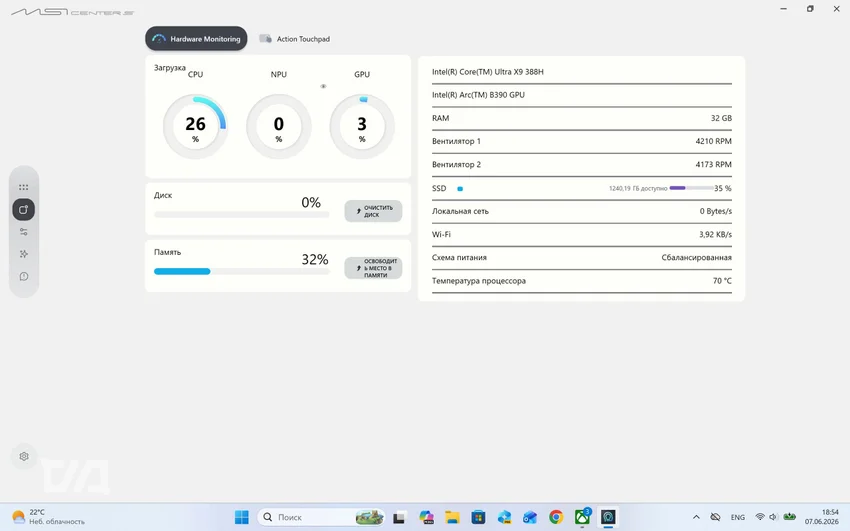This screenshot has width=850, height=531.
Task: Click the Диск usage progress bar
Action: [241, 215]
